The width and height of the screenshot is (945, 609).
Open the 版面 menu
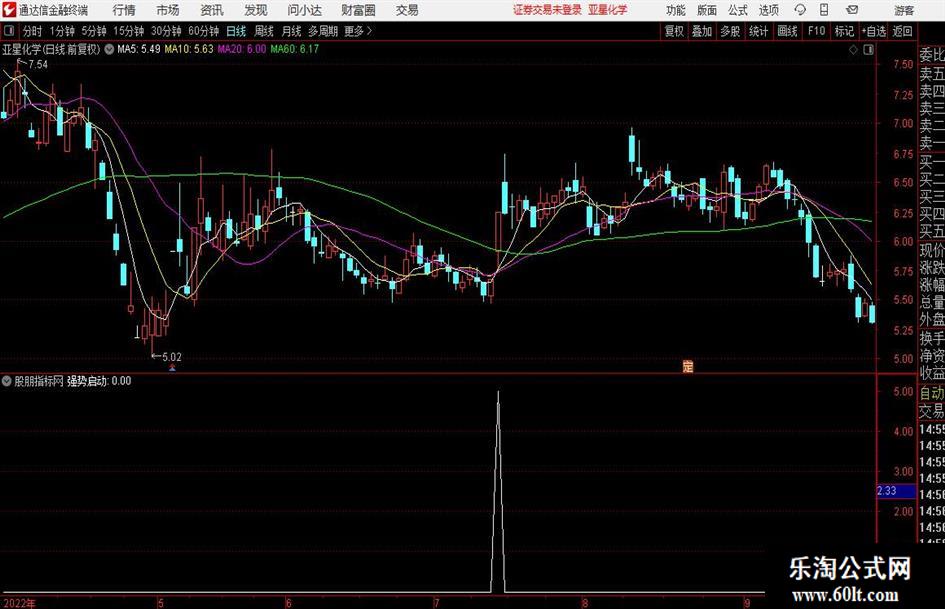click(x=707, y=10)
